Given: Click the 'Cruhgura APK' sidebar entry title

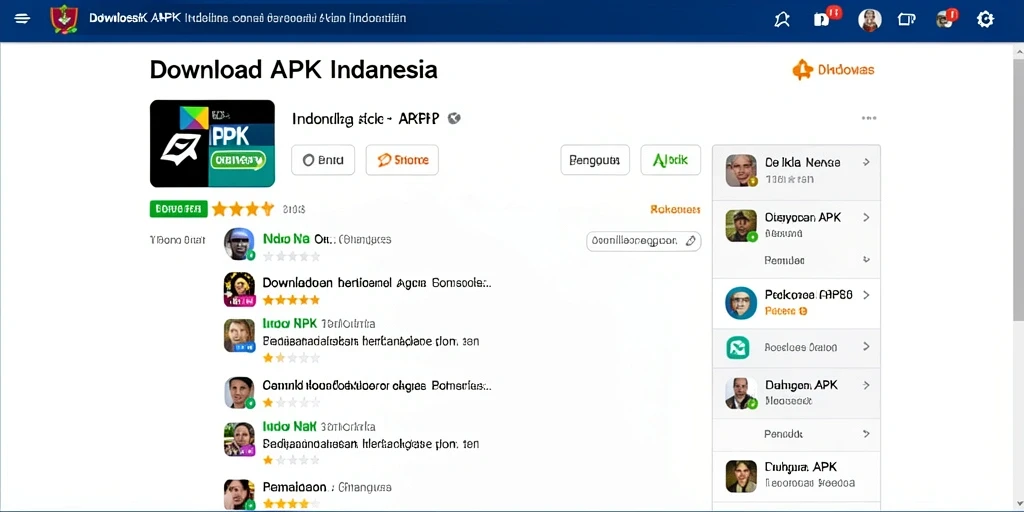Looking at the screenshot, I should [801, 468].
